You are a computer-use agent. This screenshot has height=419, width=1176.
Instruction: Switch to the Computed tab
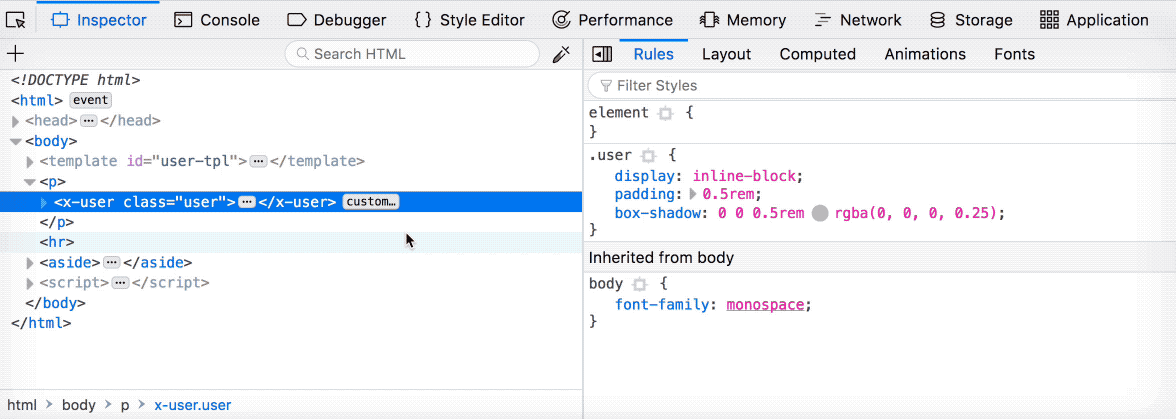click(817, 54)
